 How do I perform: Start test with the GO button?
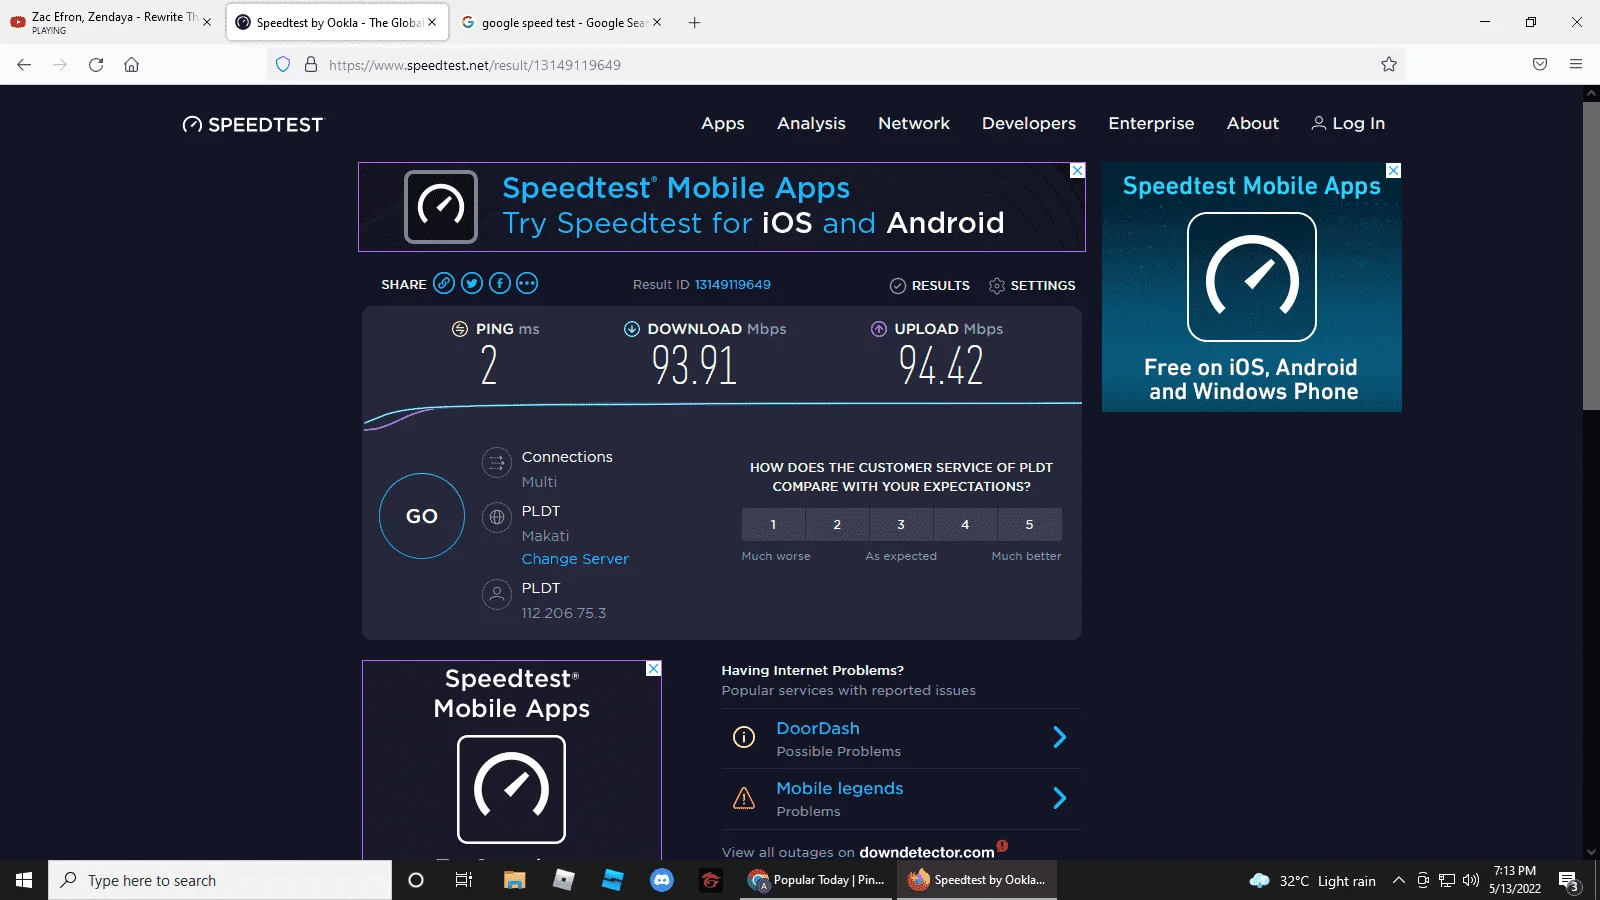(422, 516)
